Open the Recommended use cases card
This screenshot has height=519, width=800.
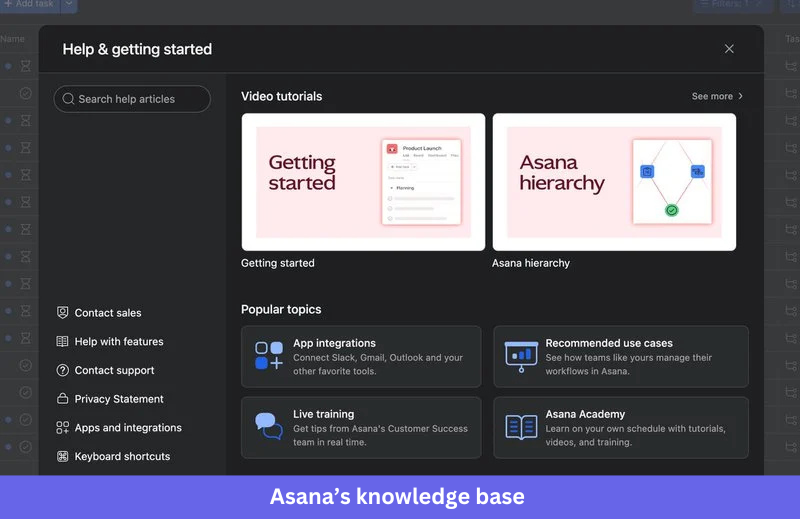pos(621,357)
